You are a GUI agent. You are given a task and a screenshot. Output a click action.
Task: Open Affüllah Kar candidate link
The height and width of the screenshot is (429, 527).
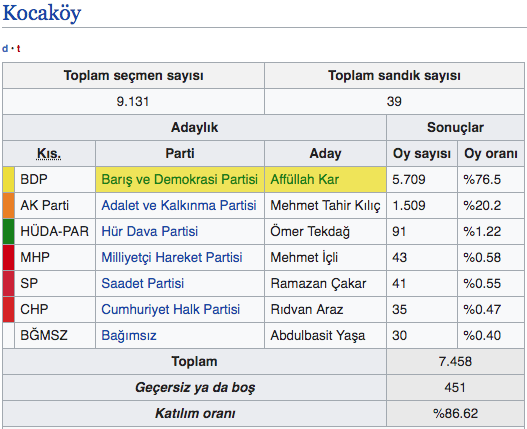pyautogui.click(x=305, y=180)
